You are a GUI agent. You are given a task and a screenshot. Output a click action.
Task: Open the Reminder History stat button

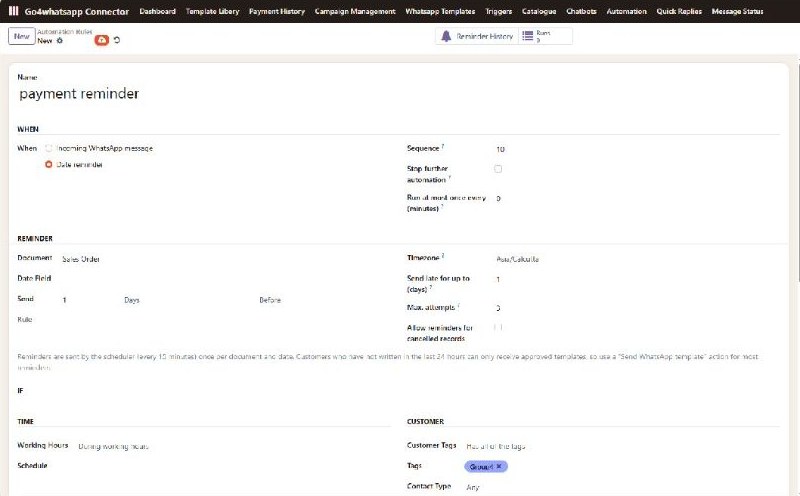click(x=477, y=36)
